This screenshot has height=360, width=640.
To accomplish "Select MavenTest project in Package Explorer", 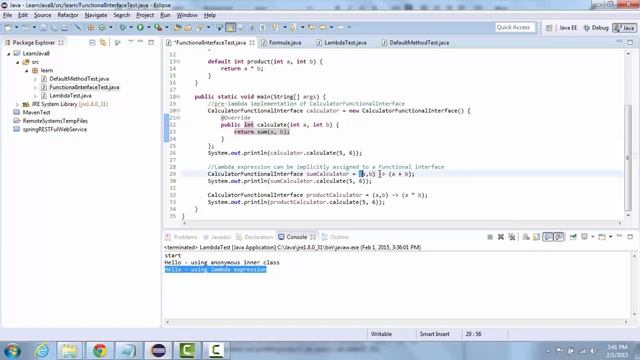I will [36, 112].
